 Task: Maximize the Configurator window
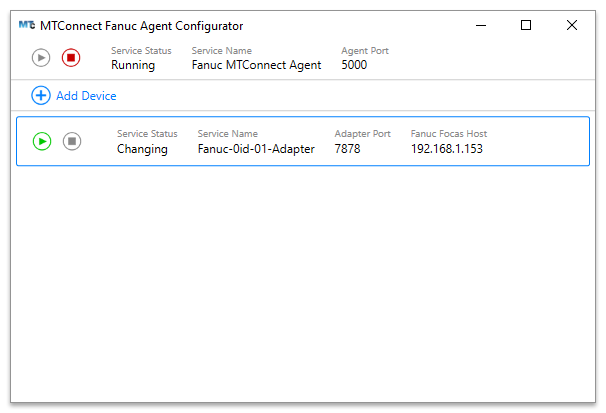click(526, 25)
